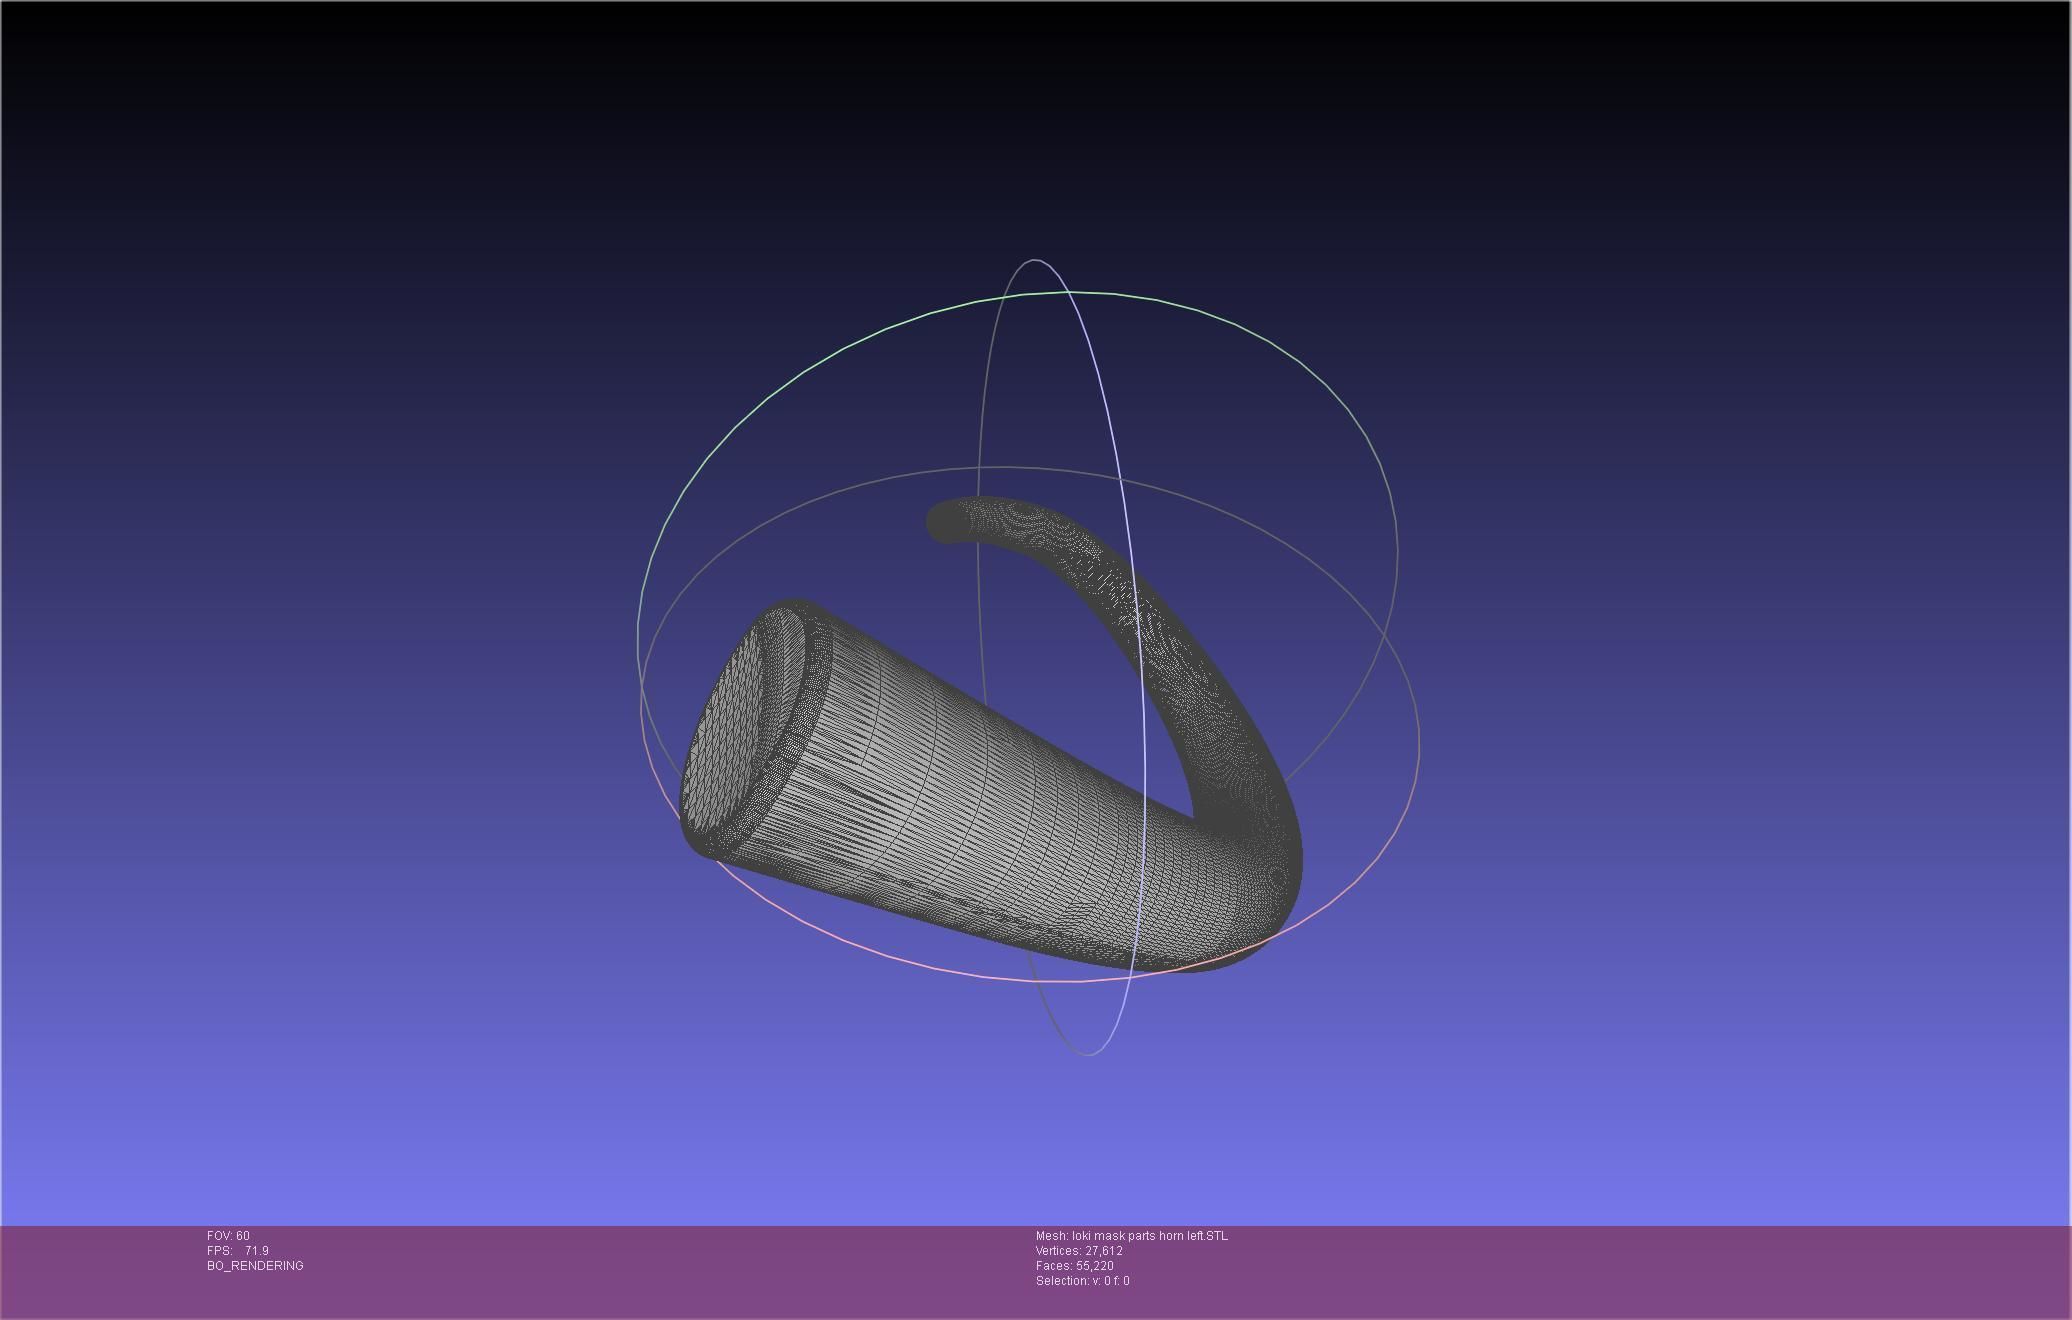Viewport: 2072px width, 1320px height.
Task: Click the blue vertical trackball ellipse top
Action: 1036,260
